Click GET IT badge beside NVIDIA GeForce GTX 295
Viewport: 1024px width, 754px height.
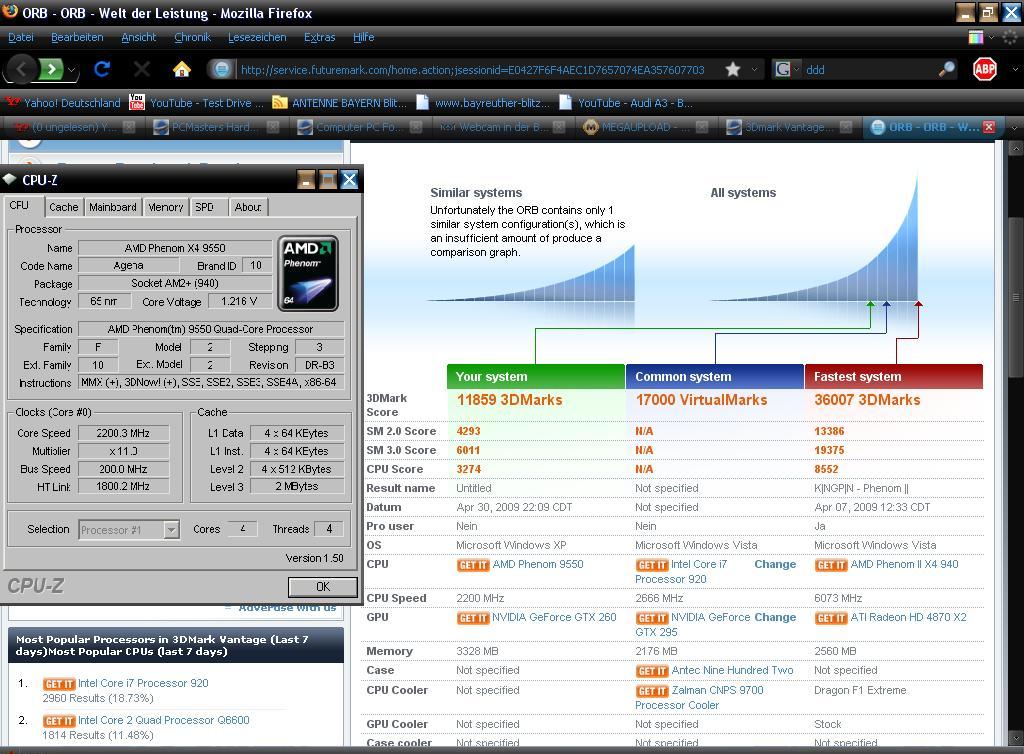[x=652, y=618]
